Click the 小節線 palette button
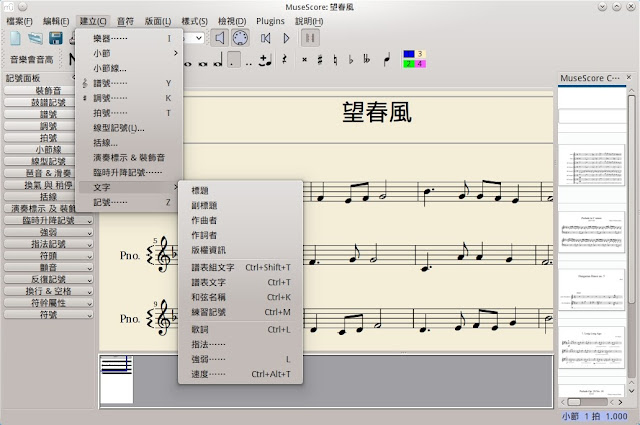Screen dimensions: 640x425 pos(40,149)
